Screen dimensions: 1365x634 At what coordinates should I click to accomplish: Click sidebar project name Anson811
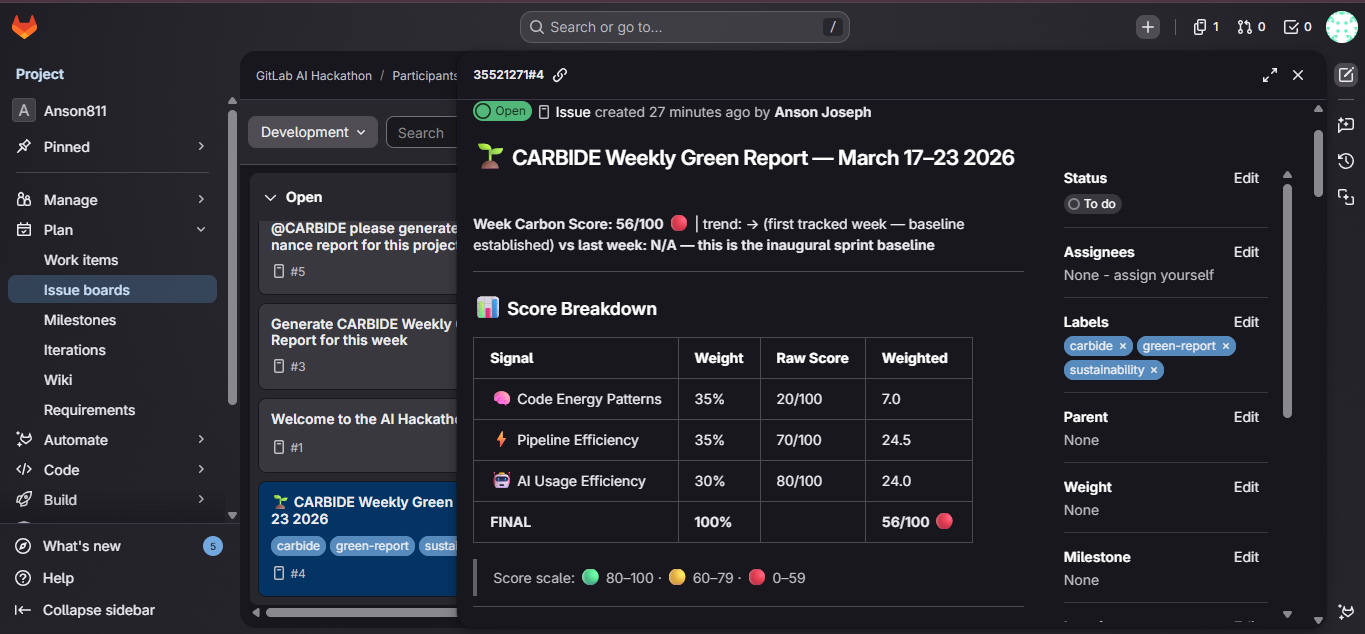point(75,111)
